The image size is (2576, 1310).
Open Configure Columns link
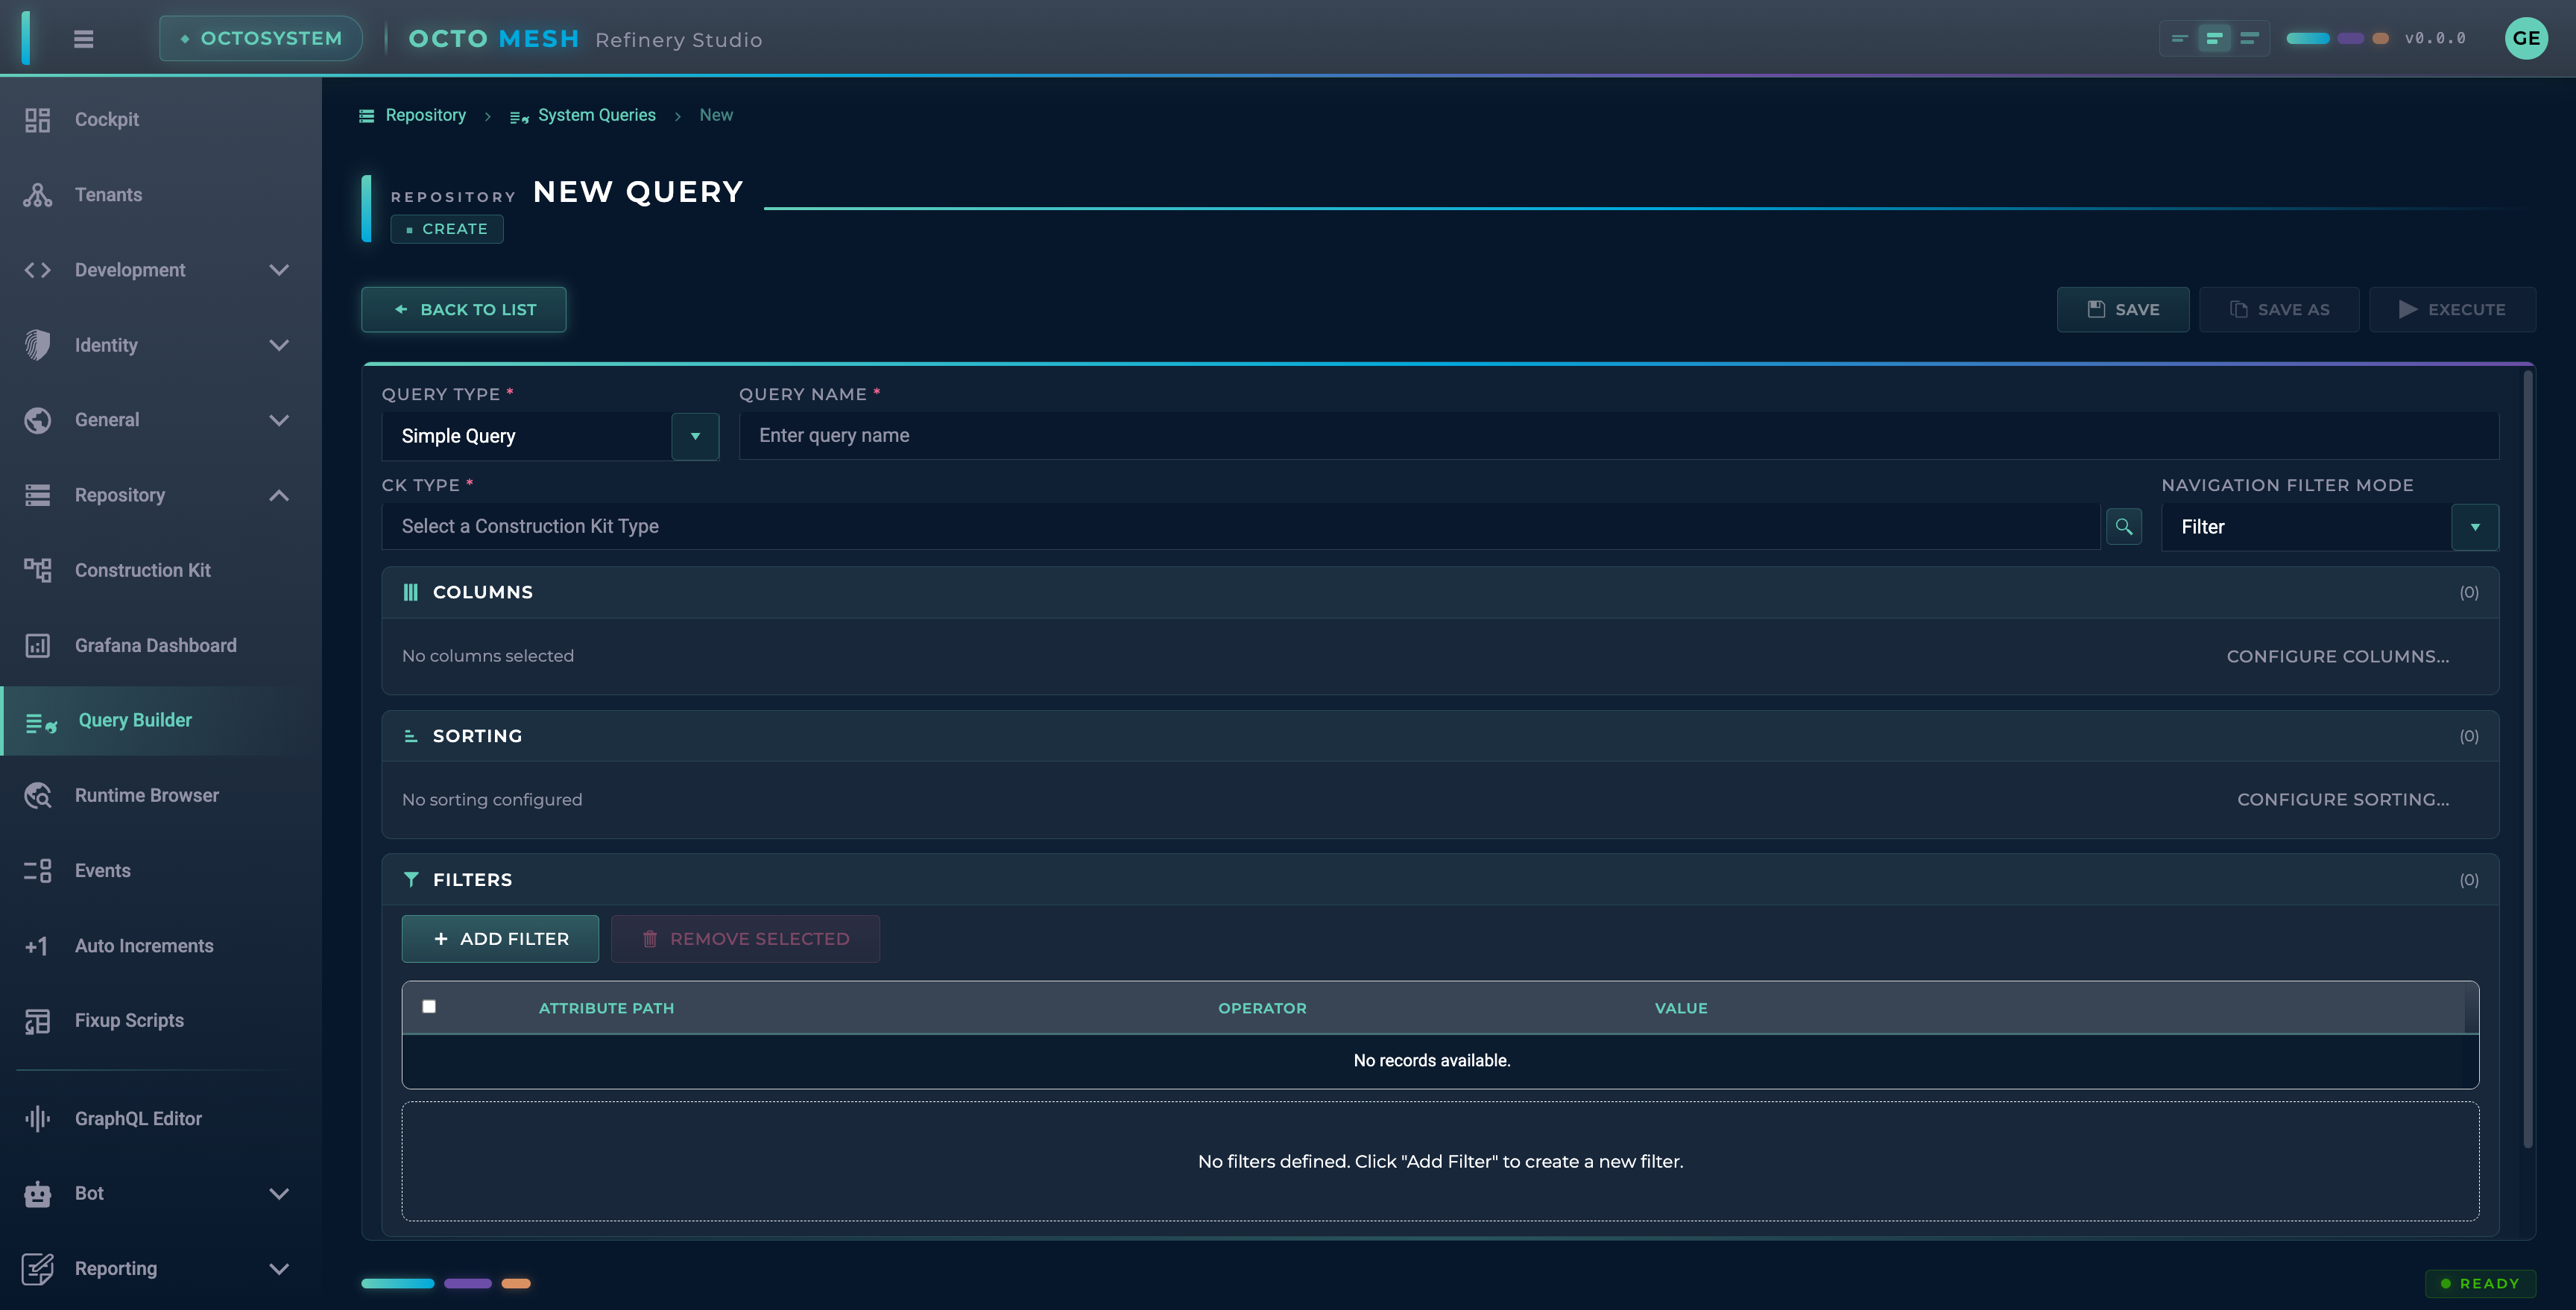(2338, 657)
